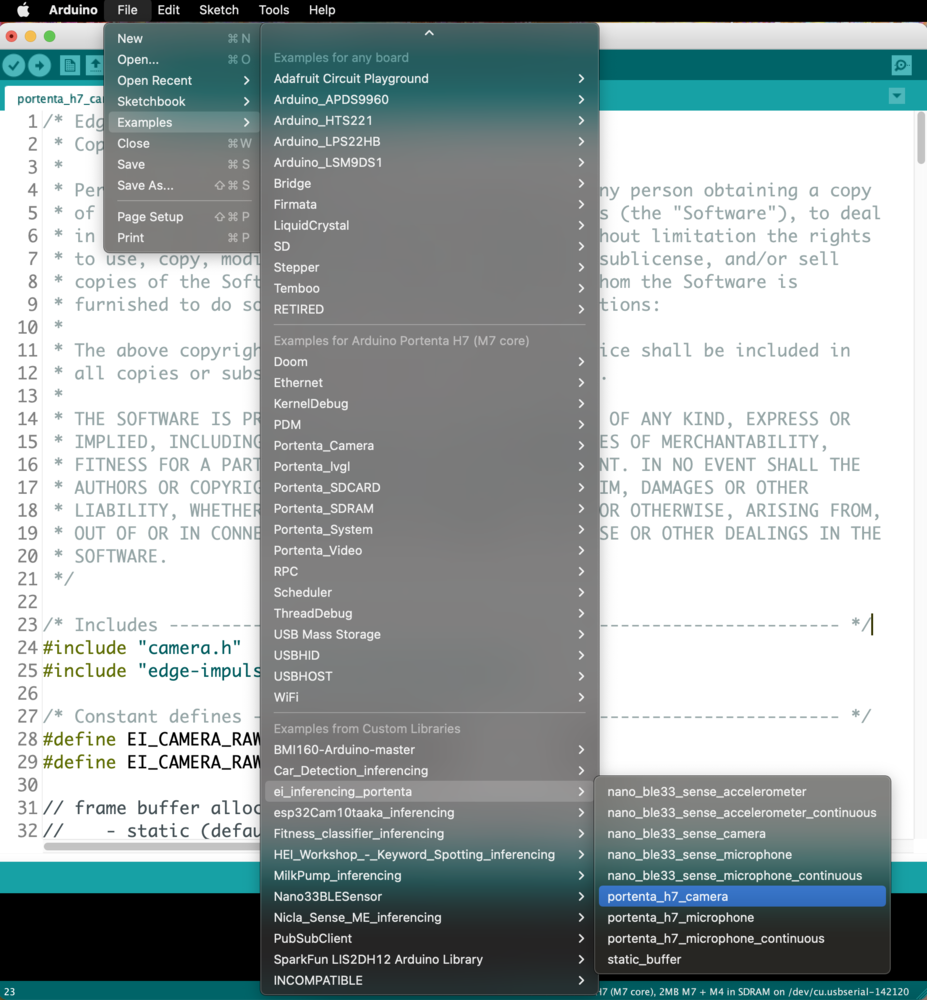Expand Adafruit Circuit Playground examples
927x1000 pixels.
pos(429,78)
